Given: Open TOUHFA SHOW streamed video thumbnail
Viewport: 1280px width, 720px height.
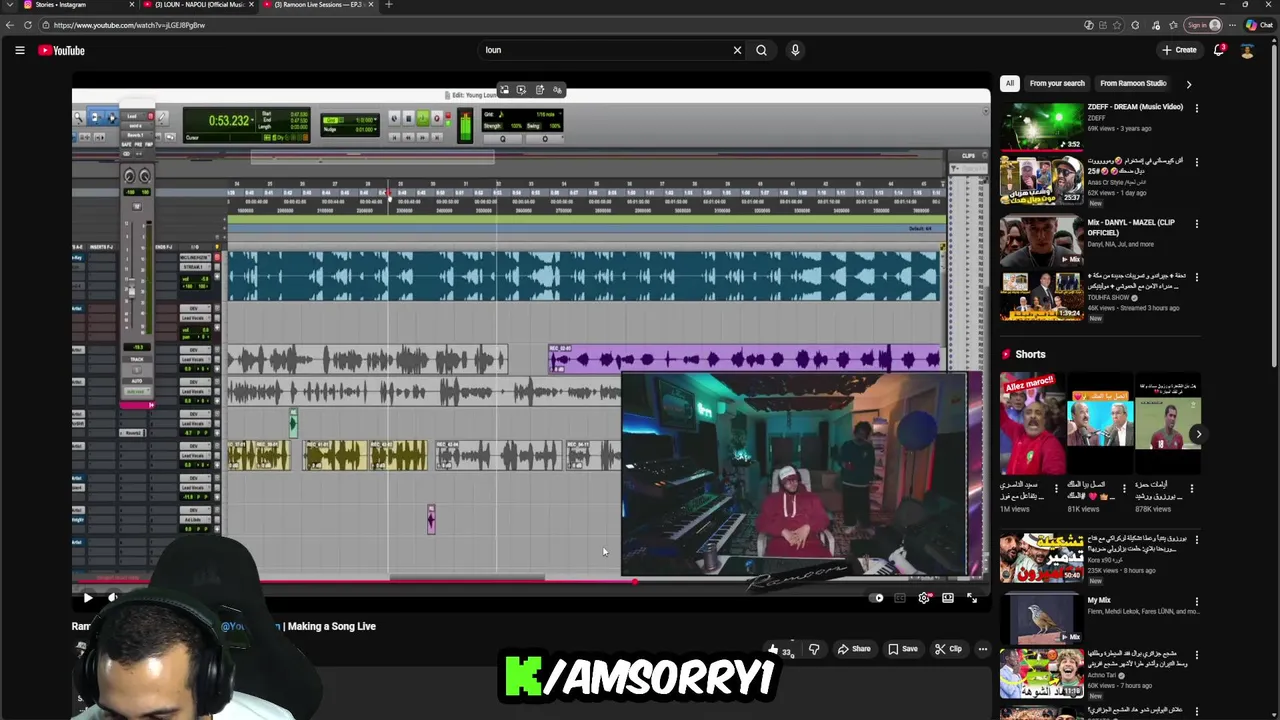Looking at the screenshot, I should (1041, 295).
